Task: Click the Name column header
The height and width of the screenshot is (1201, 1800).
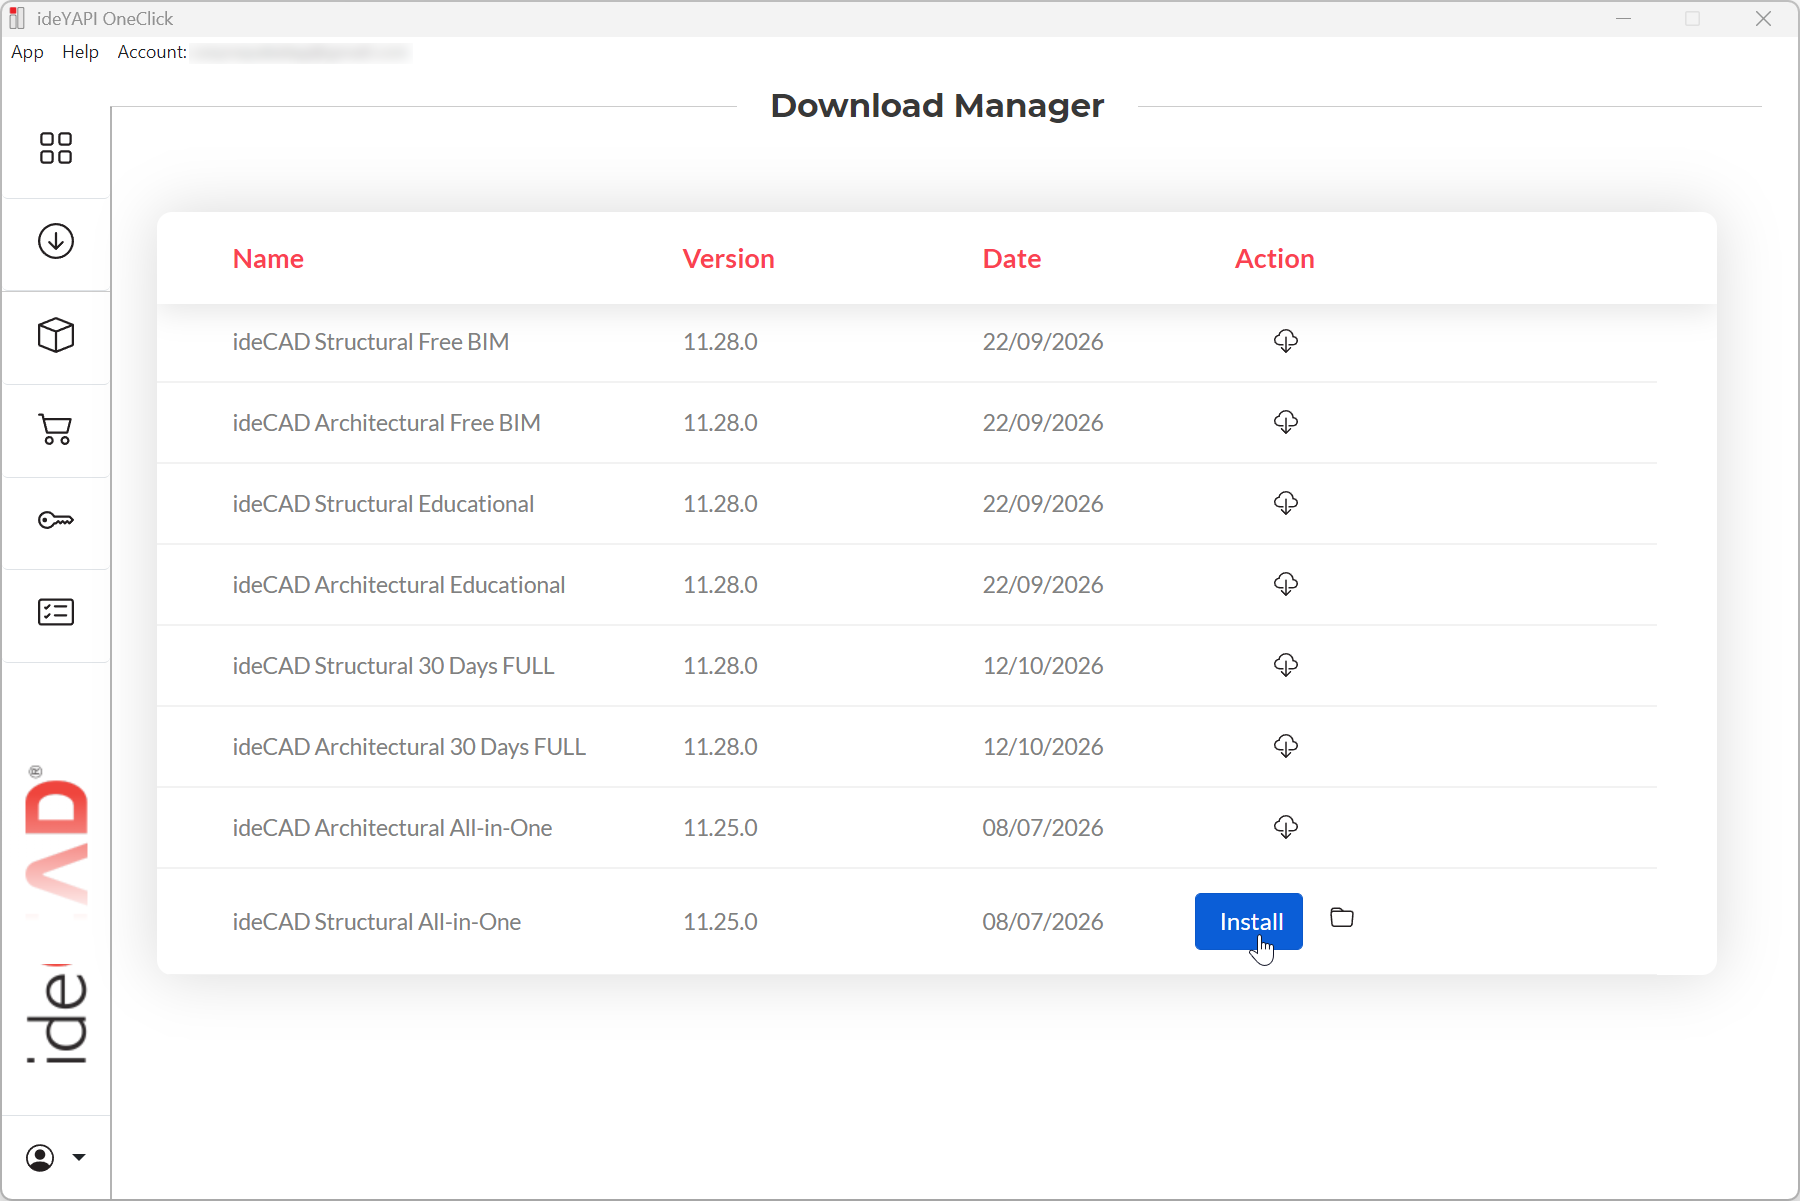Action: (268, 259)
